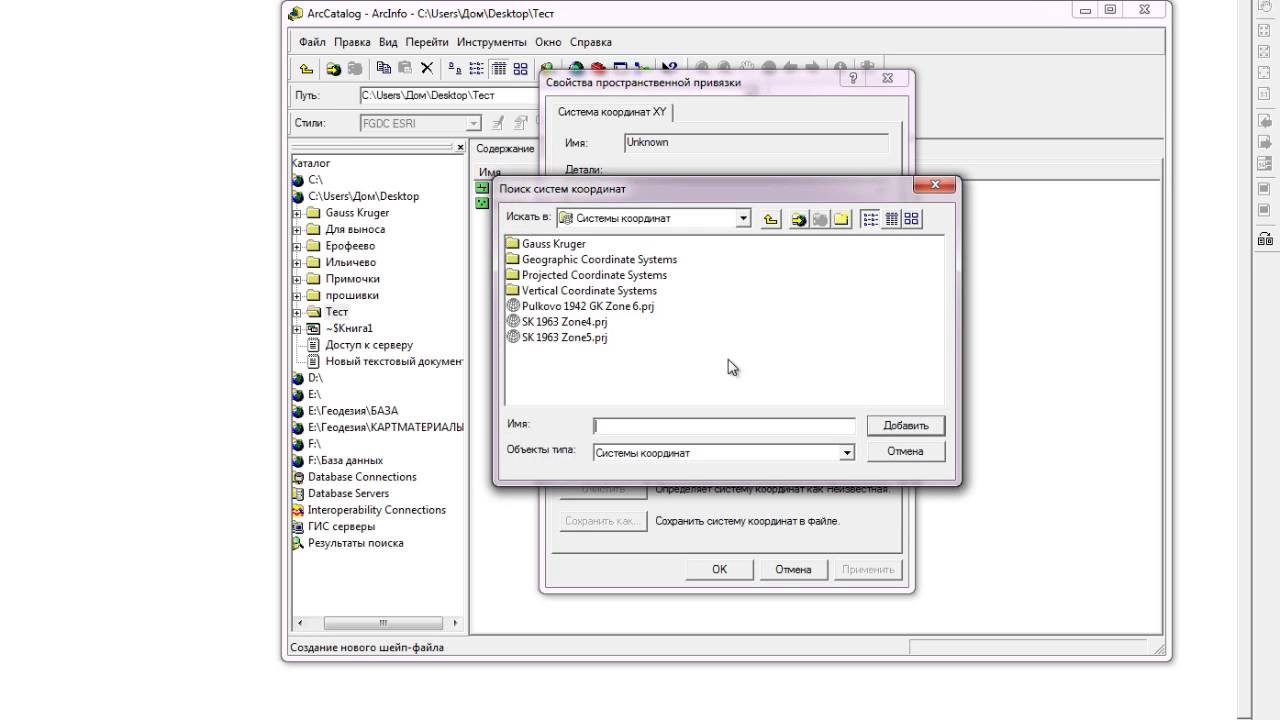Open the 'Объекты типа' type dropdown

(847, 453)
